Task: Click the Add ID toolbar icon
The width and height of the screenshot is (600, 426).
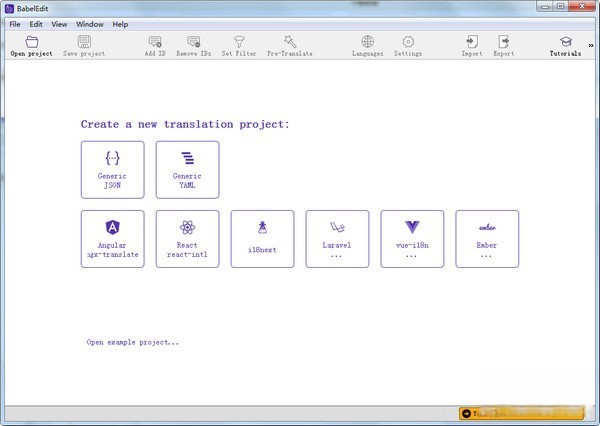Action: pyautogui.click(x=155, y=42)
